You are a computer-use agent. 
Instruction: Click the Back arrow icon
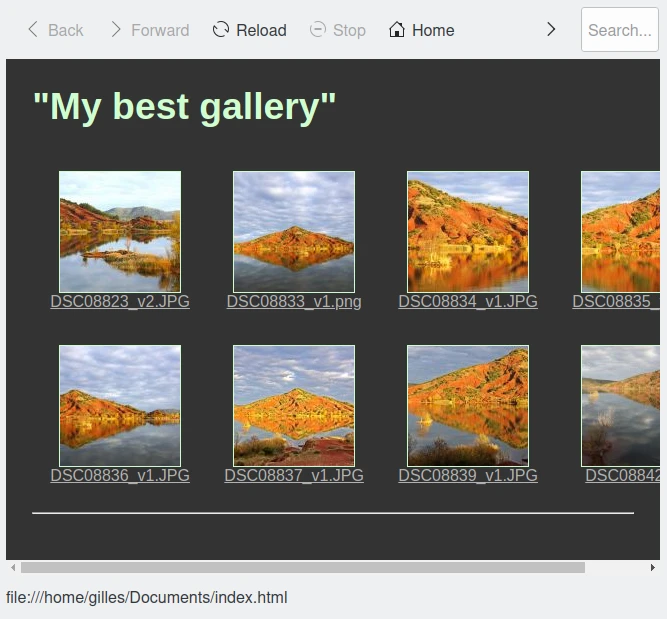click(x=33, y=30)
